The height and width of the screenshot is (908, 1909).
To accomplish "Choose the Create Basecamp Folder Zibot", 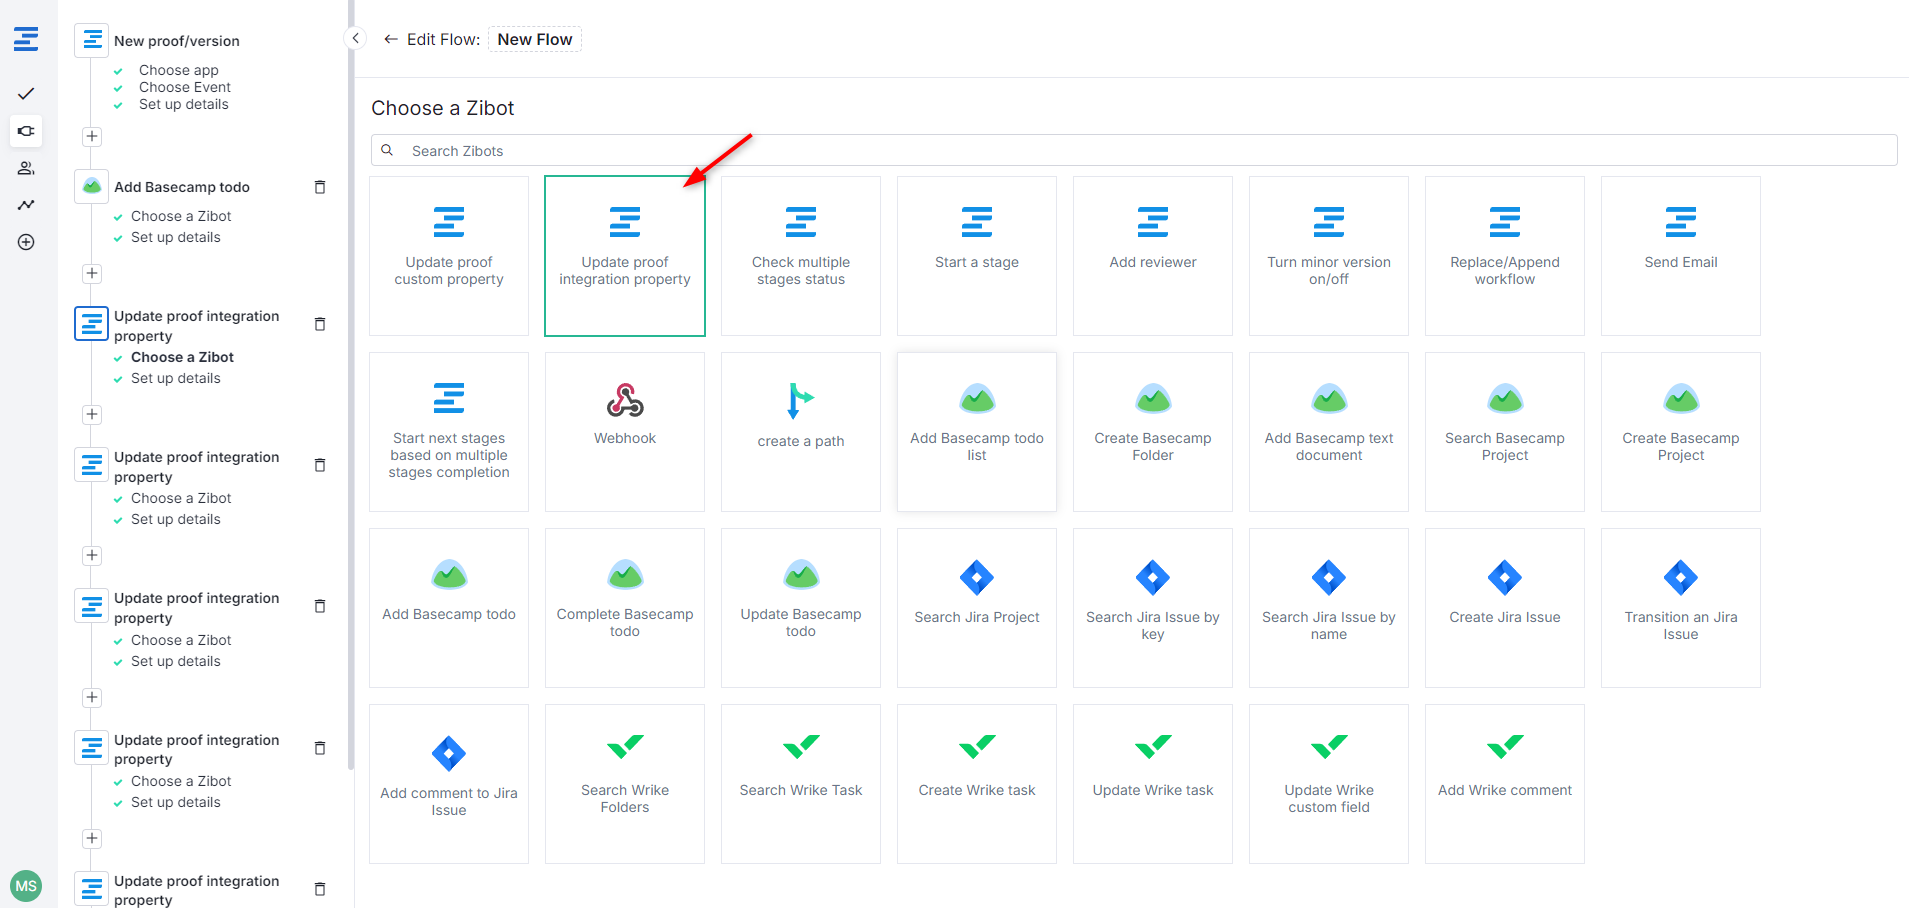I will click(1153, 432).
